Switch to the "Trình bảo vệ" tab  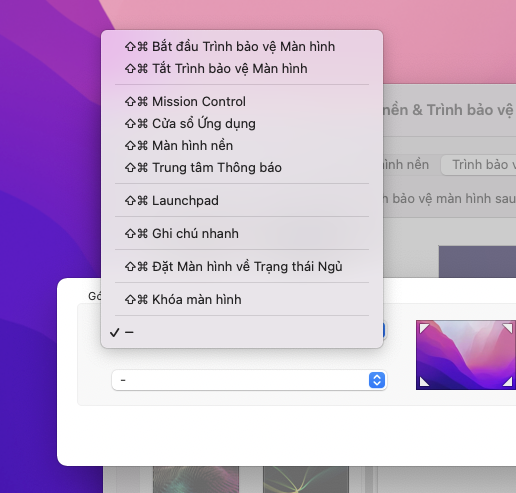tap(479, 165)
